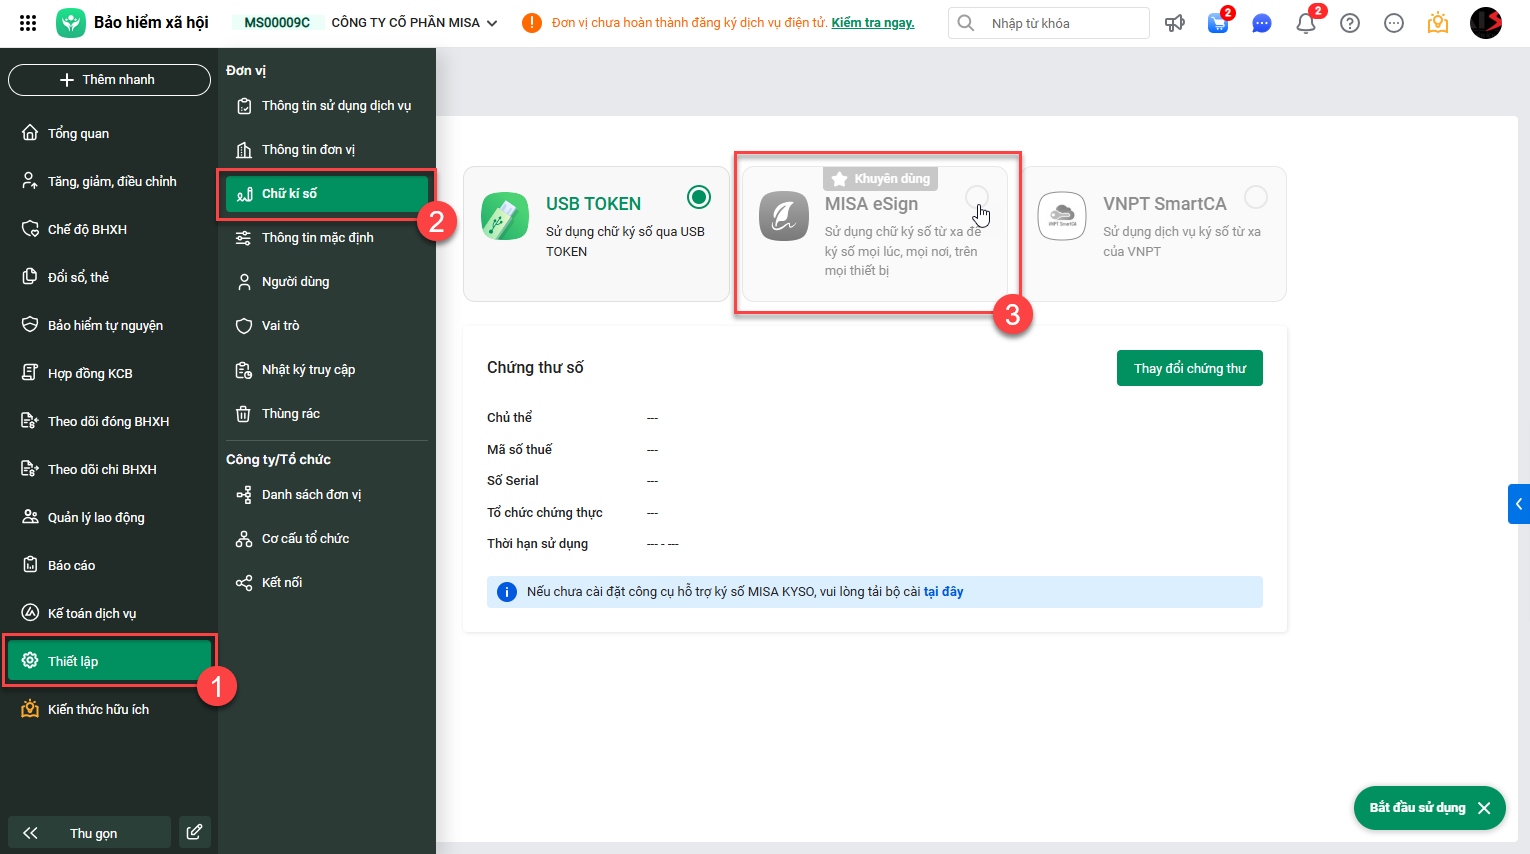Select Danh sách đơn vị submenu
The height and width of the screenshot is (854, 1530).
[327, 494]
